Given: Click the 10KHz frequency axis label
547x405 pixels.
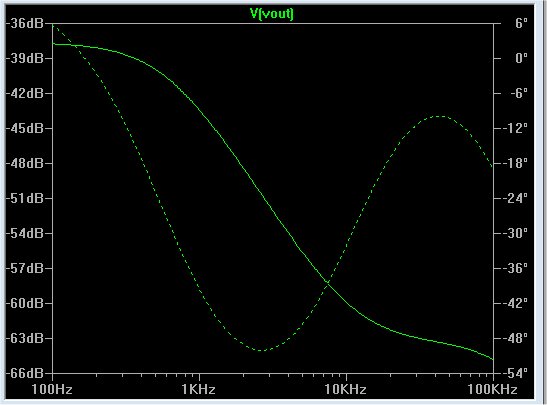Looking at the screenshot, I should click(345, 389).
